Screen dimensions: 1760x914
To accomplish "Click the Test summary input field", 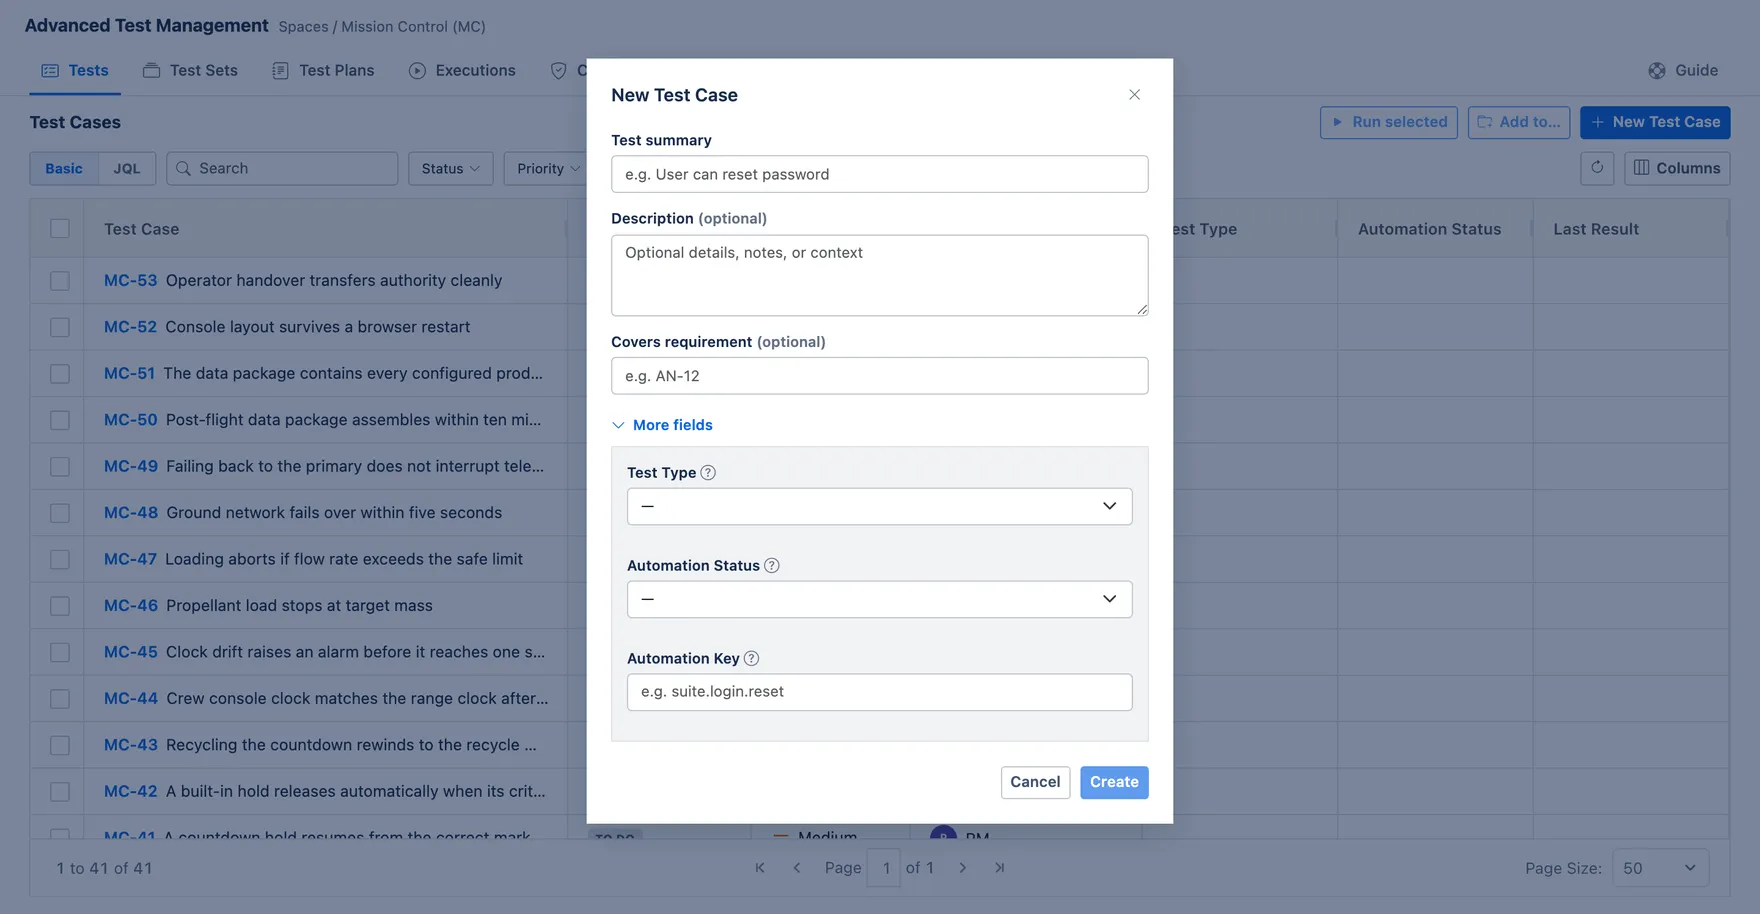I will click(x=880, y=174).
